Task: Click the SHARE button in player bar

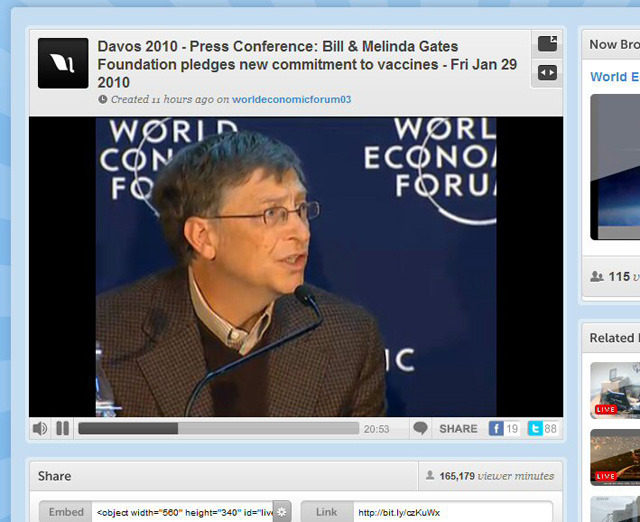Action: click(458, 429)
